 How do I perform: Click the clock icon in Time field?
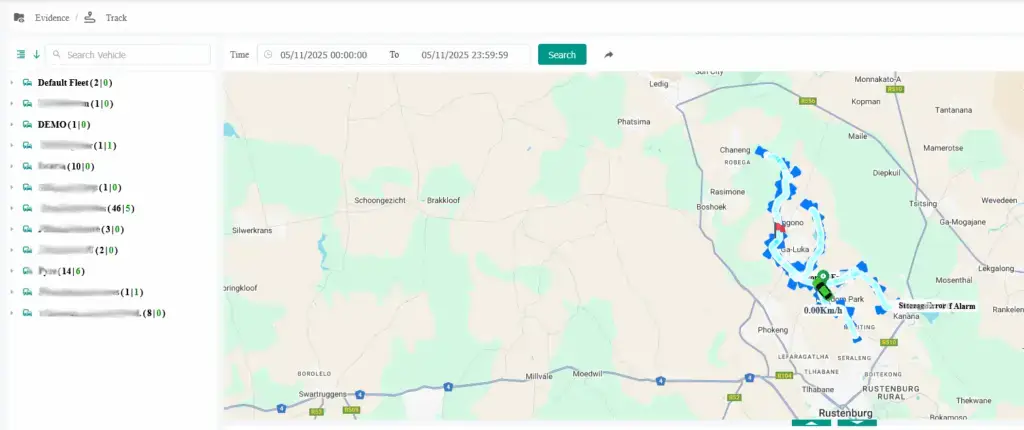point(268,55)
